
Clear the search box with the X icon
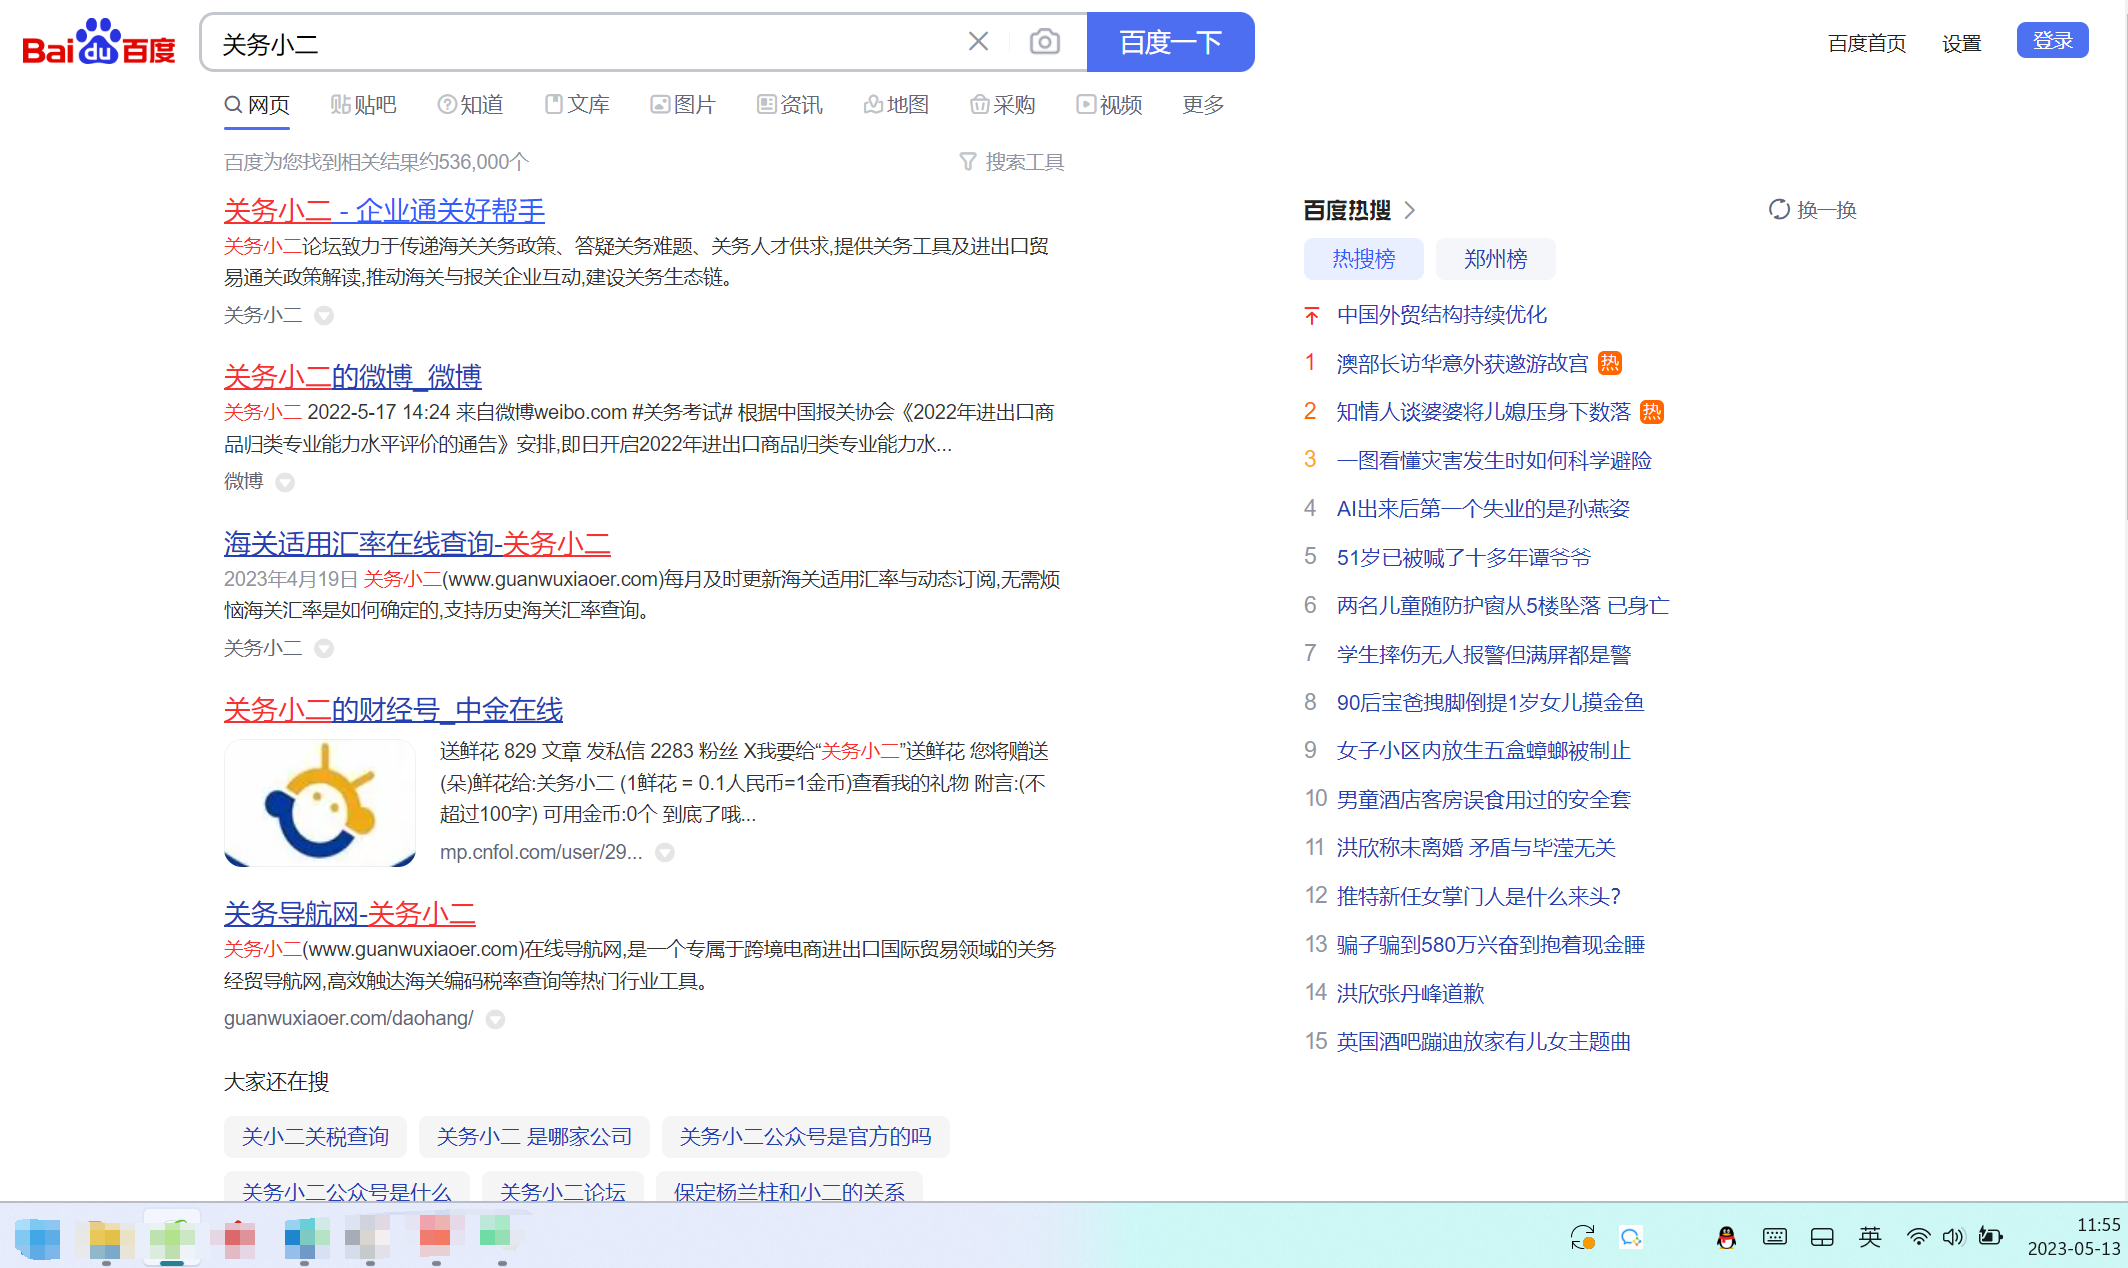pyautogui.click(x=978, y=41)
